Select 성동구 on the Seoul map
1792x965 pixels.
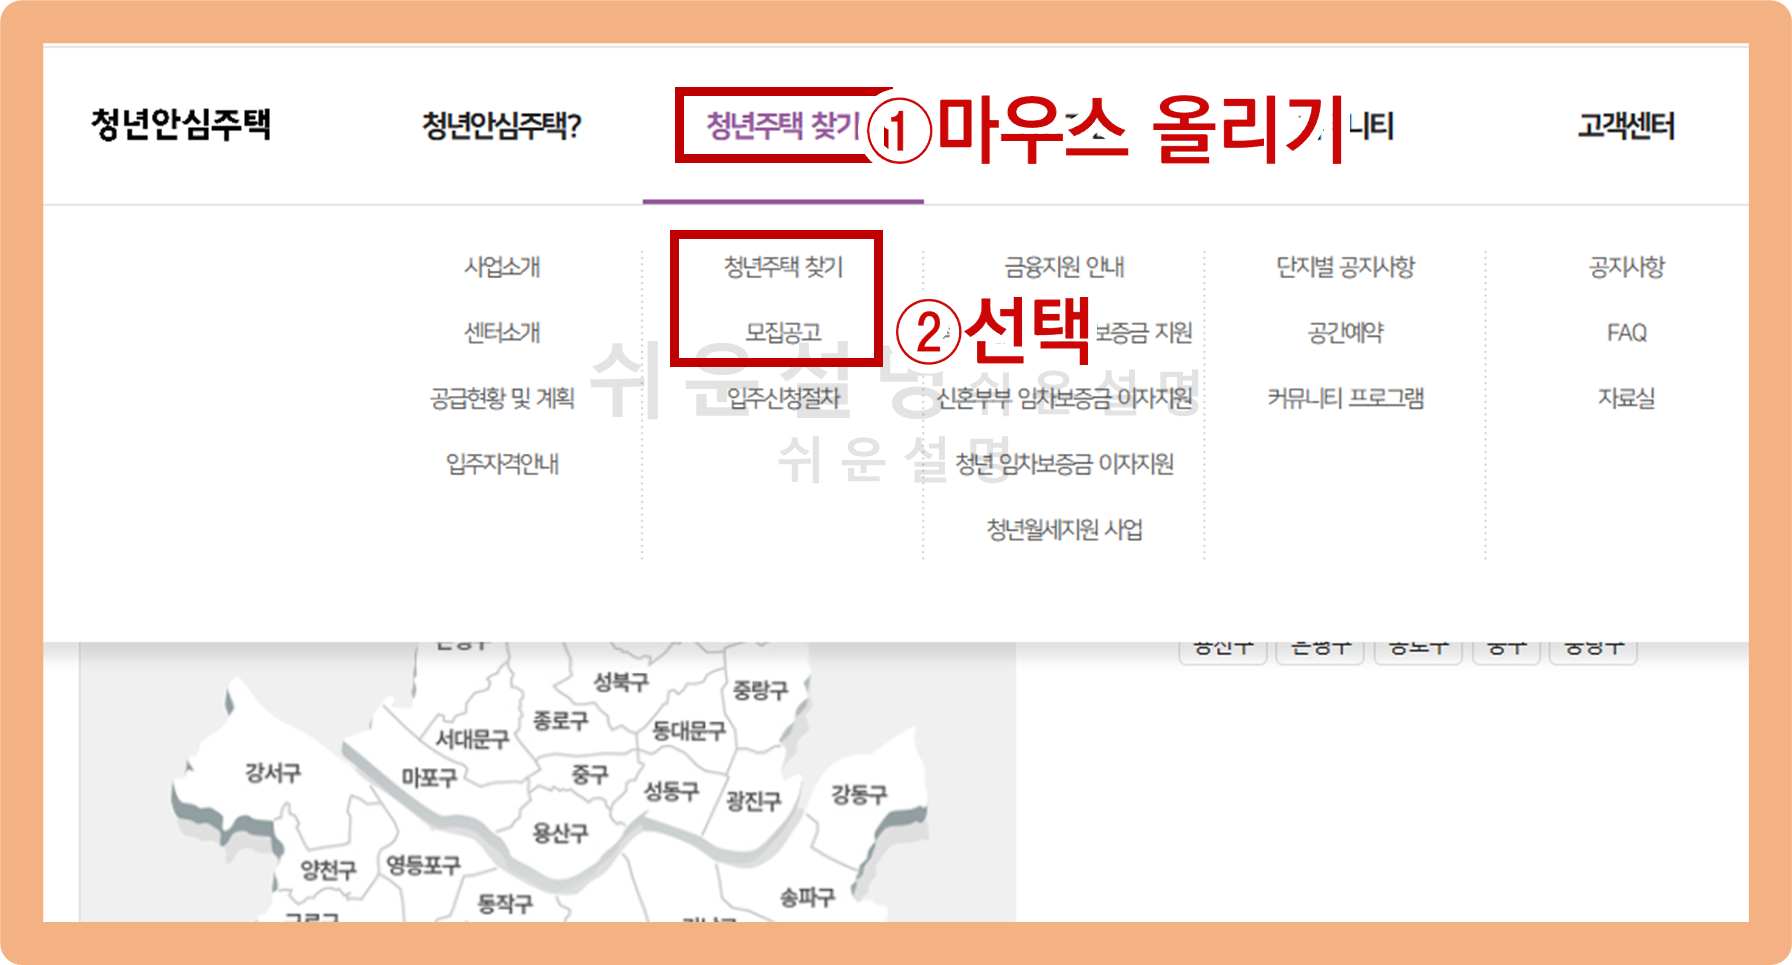pos(671,791)
